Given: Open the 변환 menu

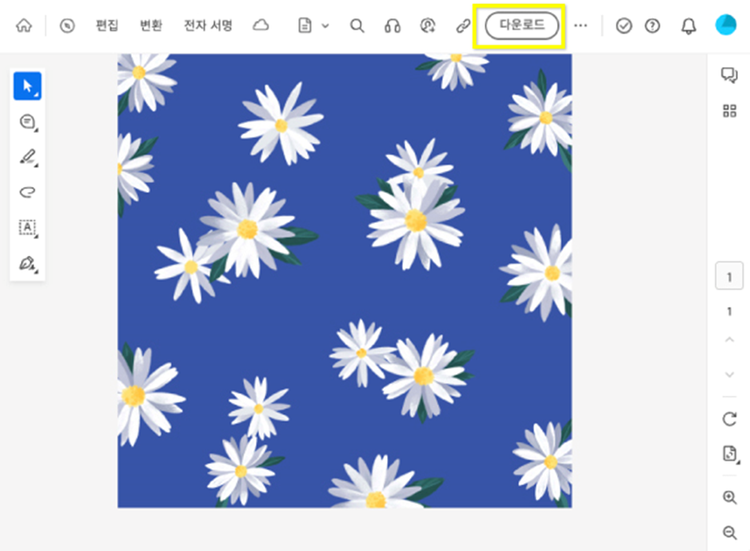Looking at the screenshot, I should [151, 25].
